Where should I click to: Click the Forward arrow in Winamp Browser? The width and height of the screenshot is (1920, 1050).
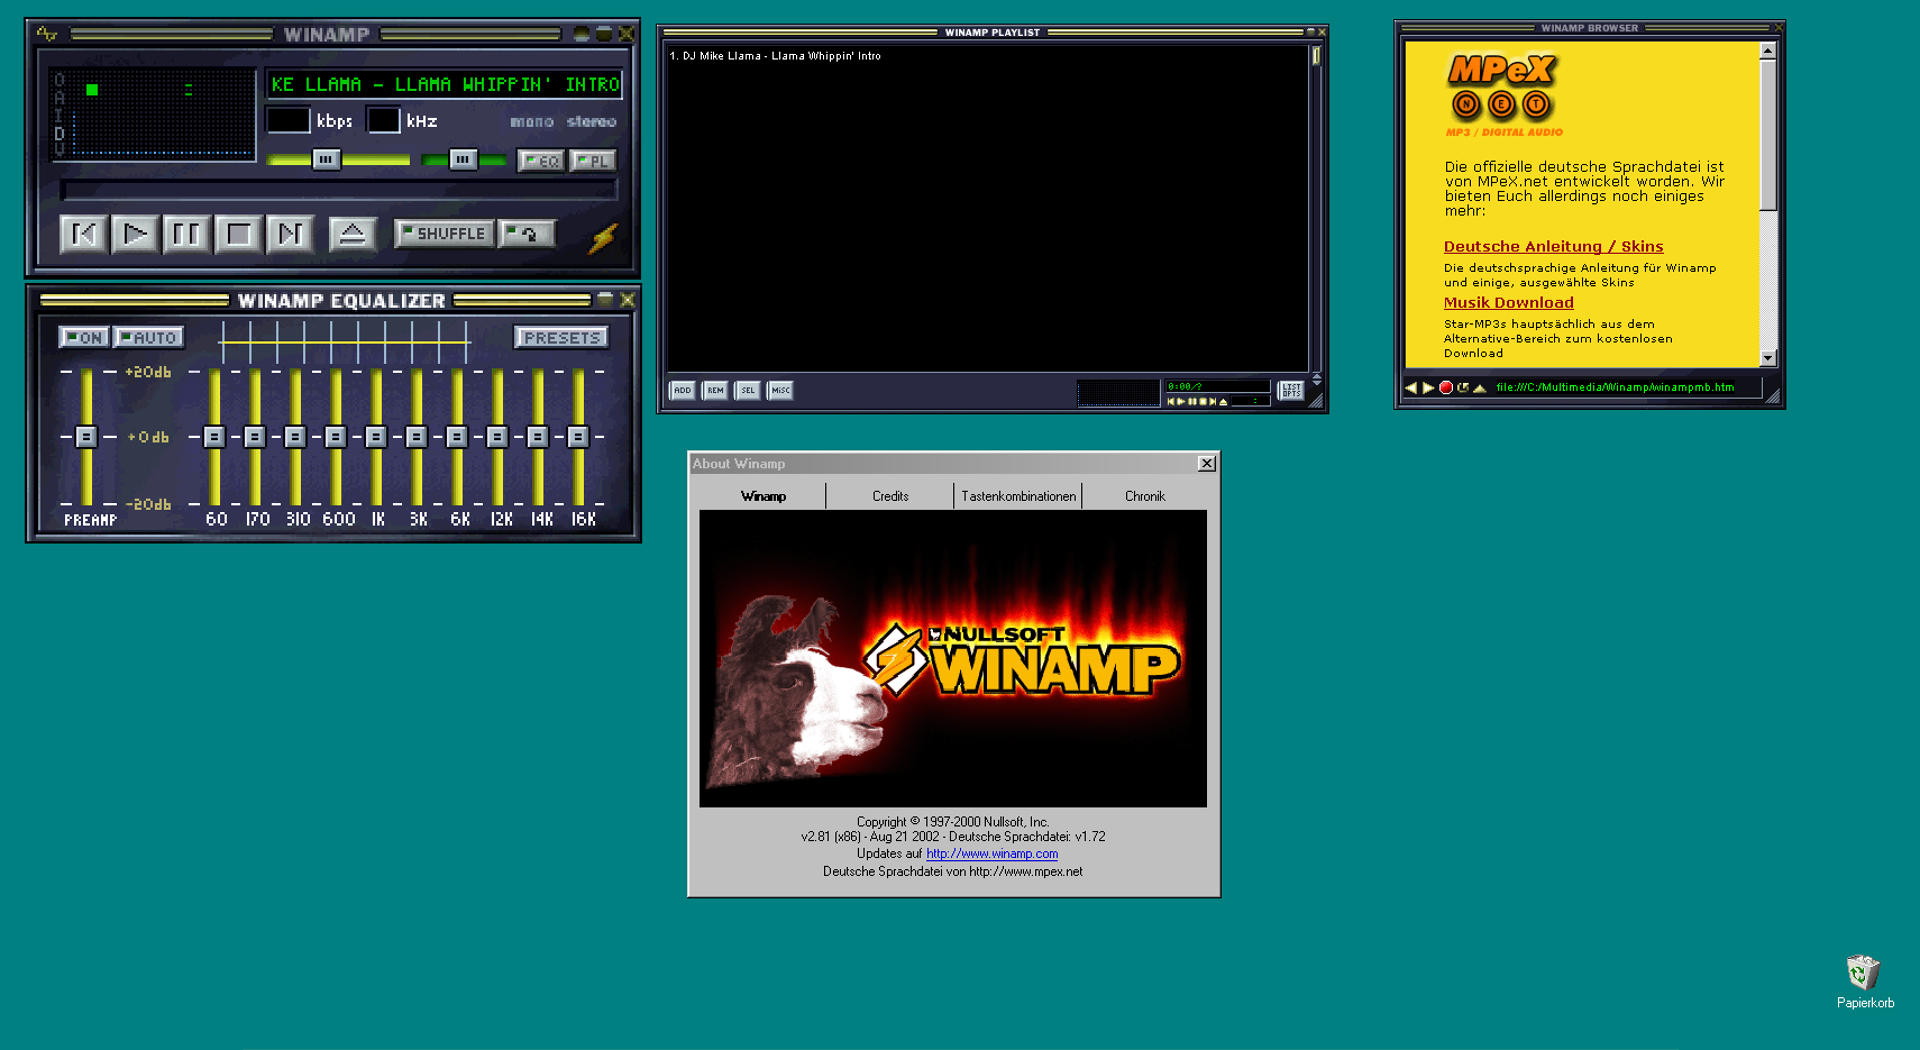point(1428,388)
